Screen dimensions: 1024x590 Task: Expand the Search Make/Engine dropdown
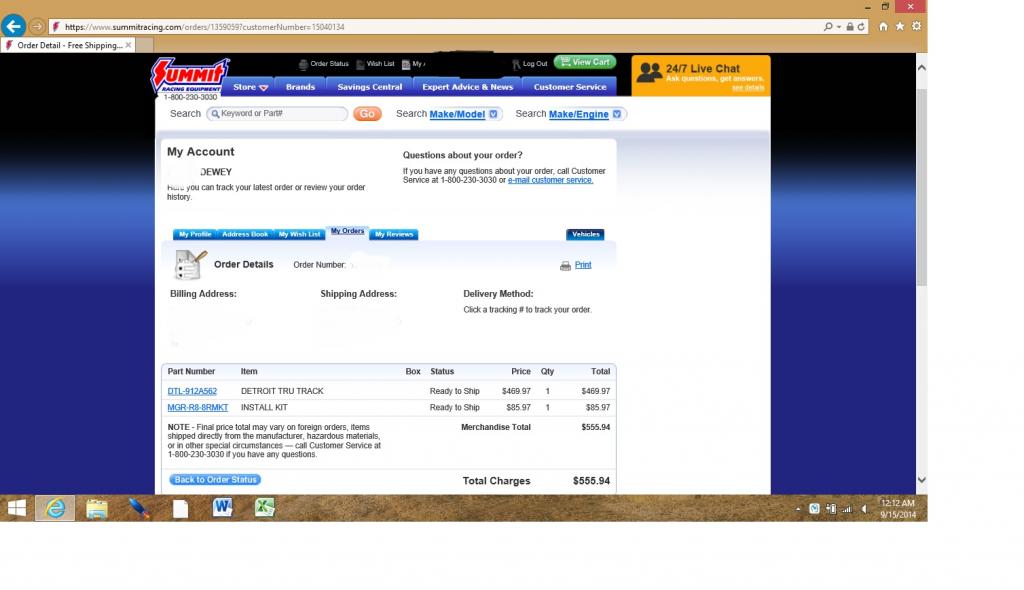617,114
